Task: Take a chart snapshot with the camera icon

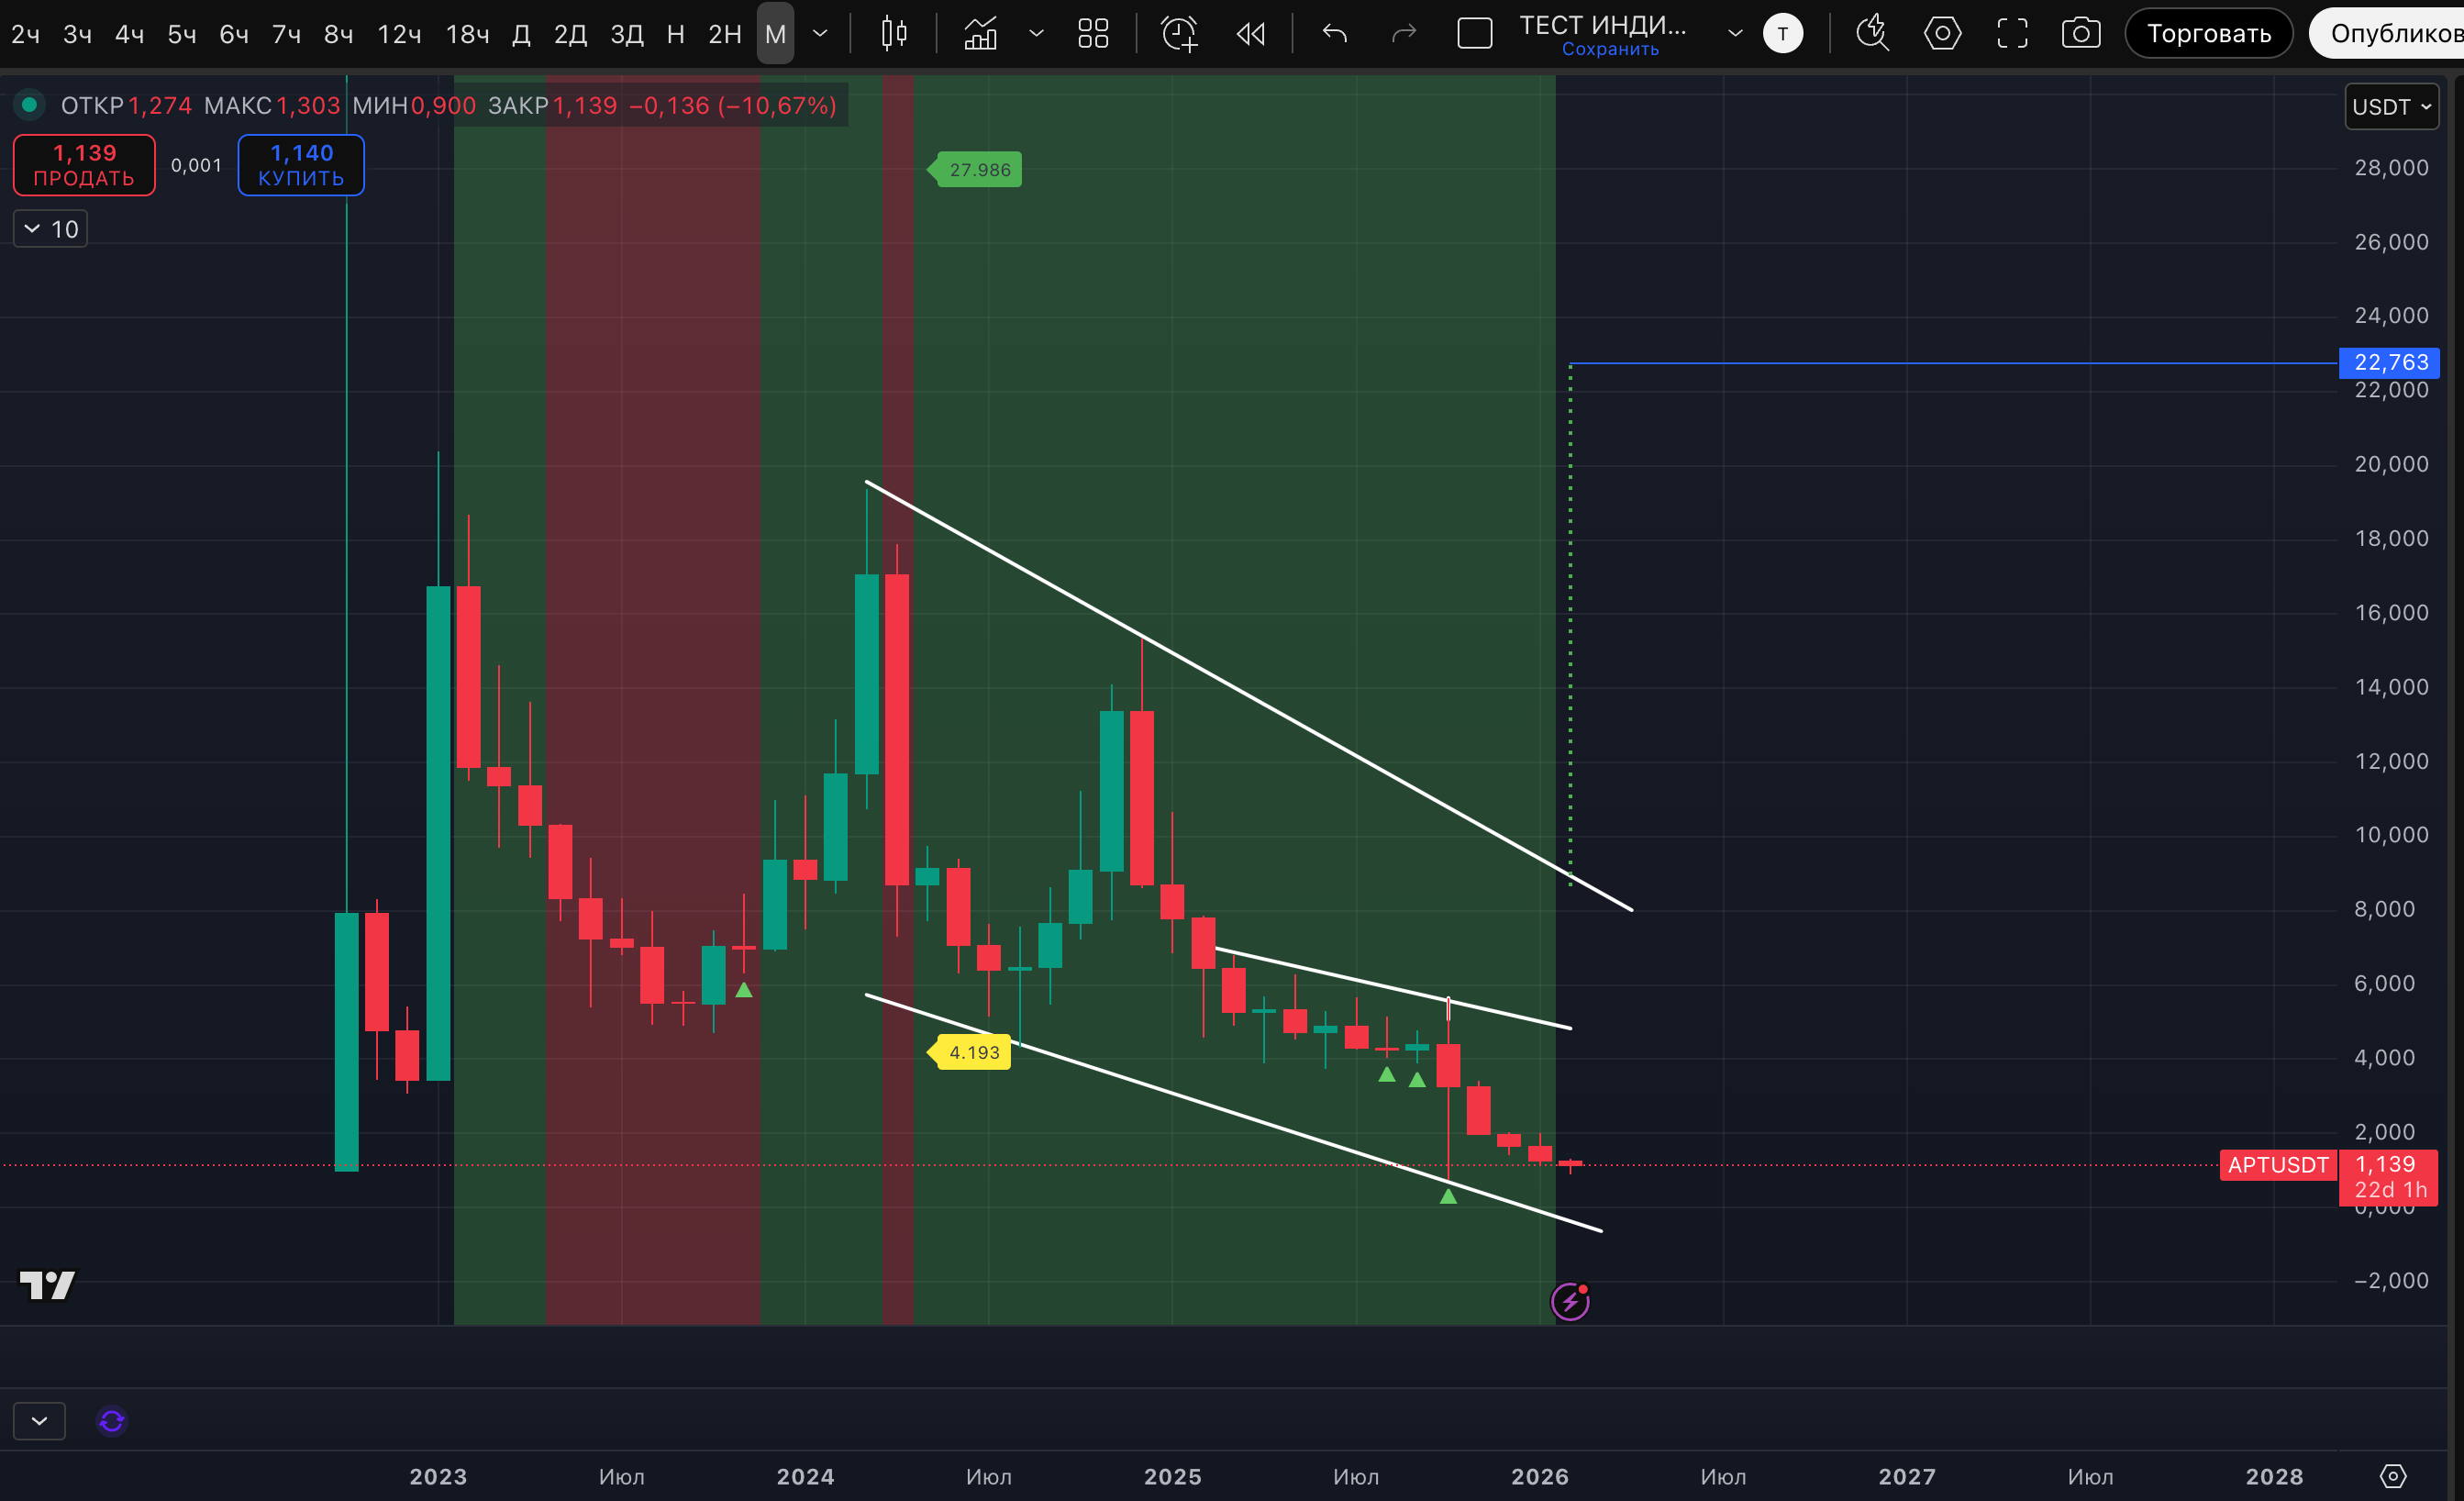Action: pyautogui.click(x=2080, y=34)
